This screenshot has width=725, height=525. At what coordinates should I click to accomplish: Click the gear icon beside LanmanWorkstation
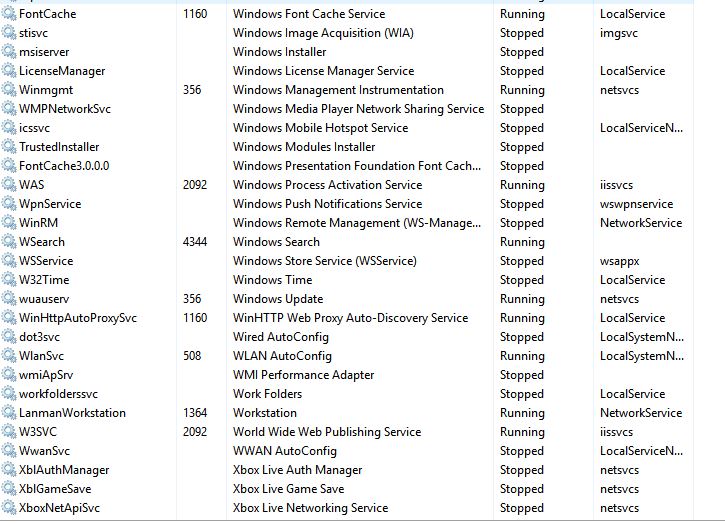point(9,413)
